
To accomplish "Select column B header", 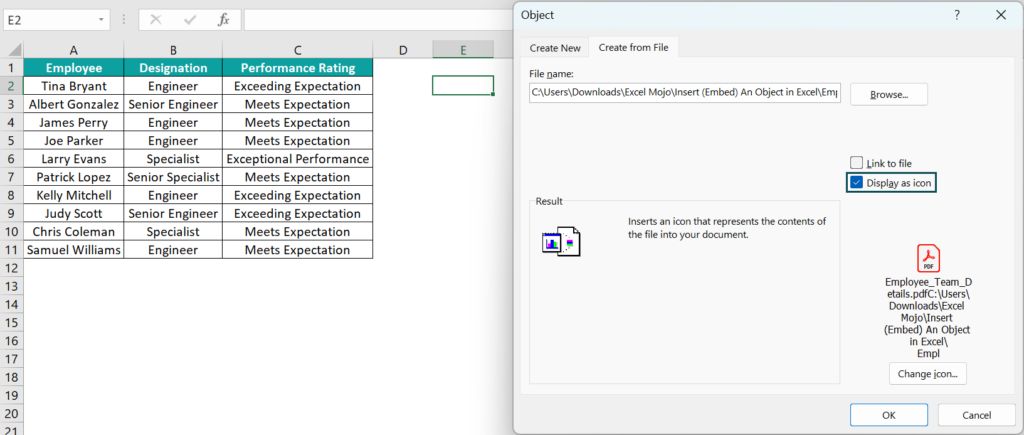I will pyautogui.click(x=173, y=50).
